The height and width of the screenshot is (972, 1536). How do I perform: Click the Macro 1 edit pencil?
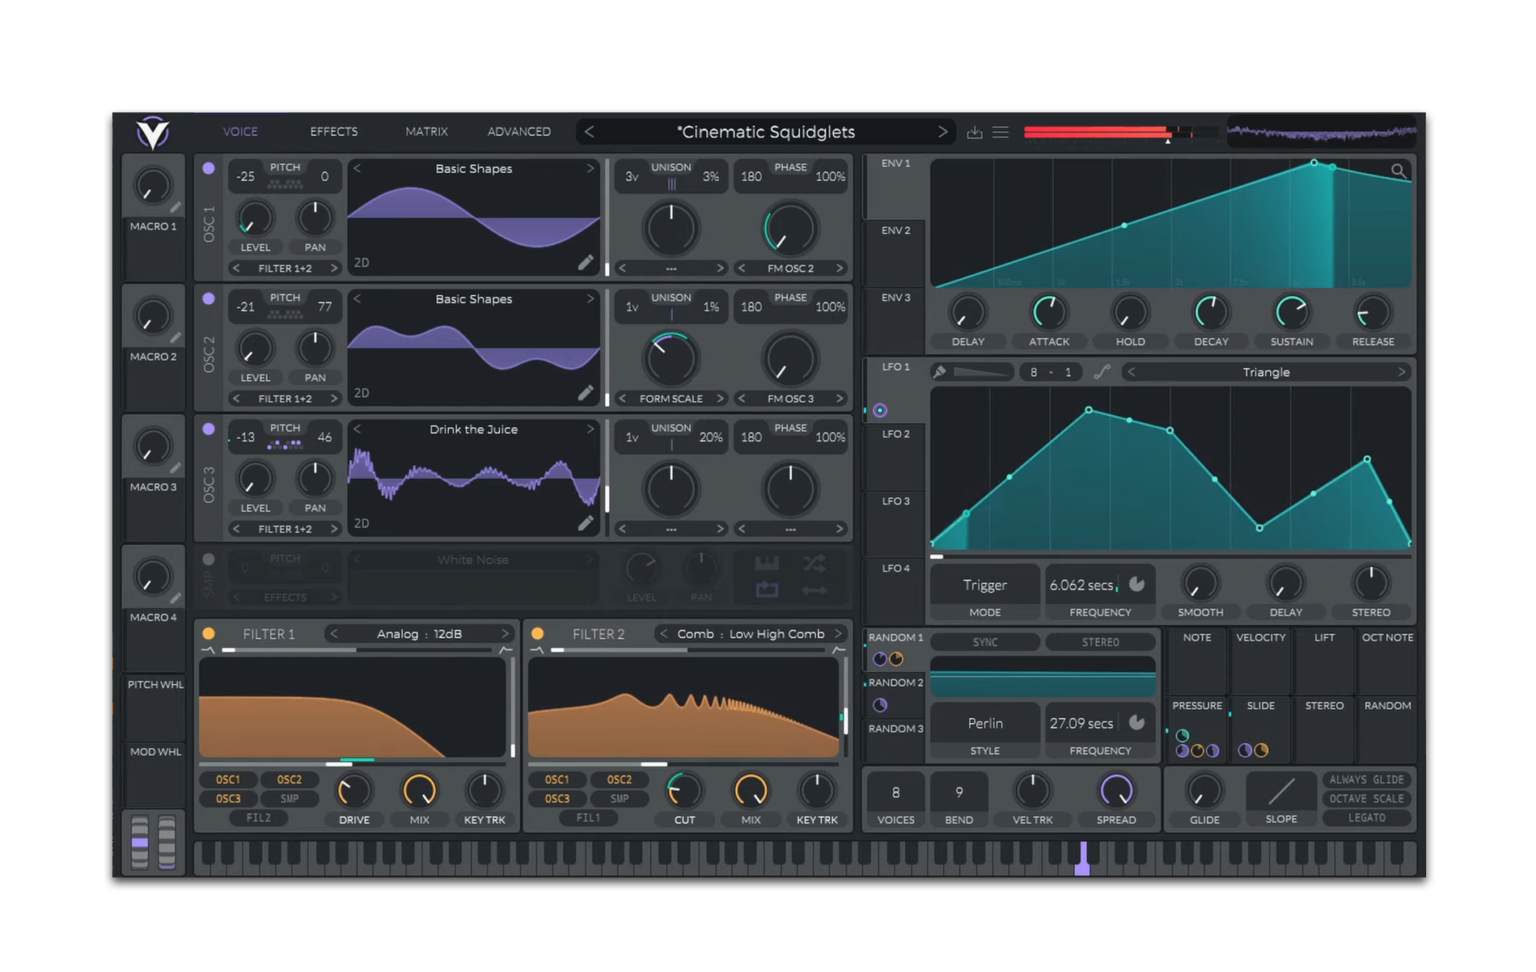(175, 207)
